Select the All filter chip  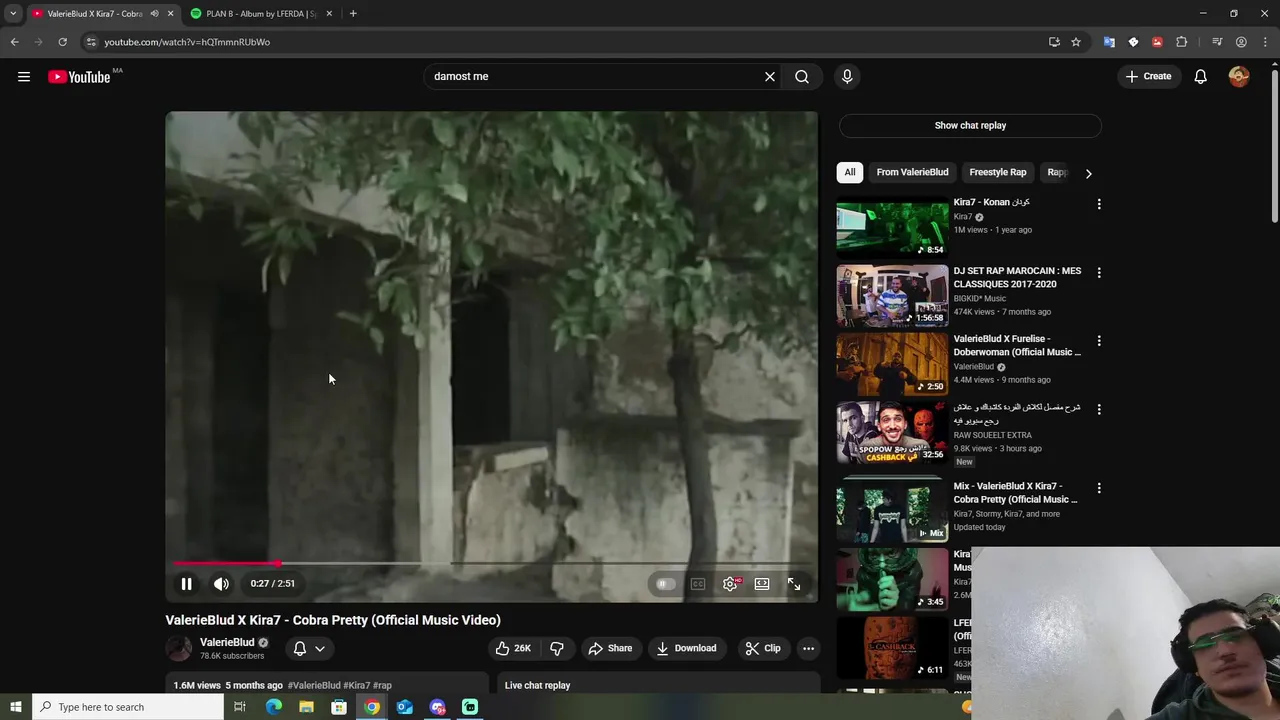849,172
